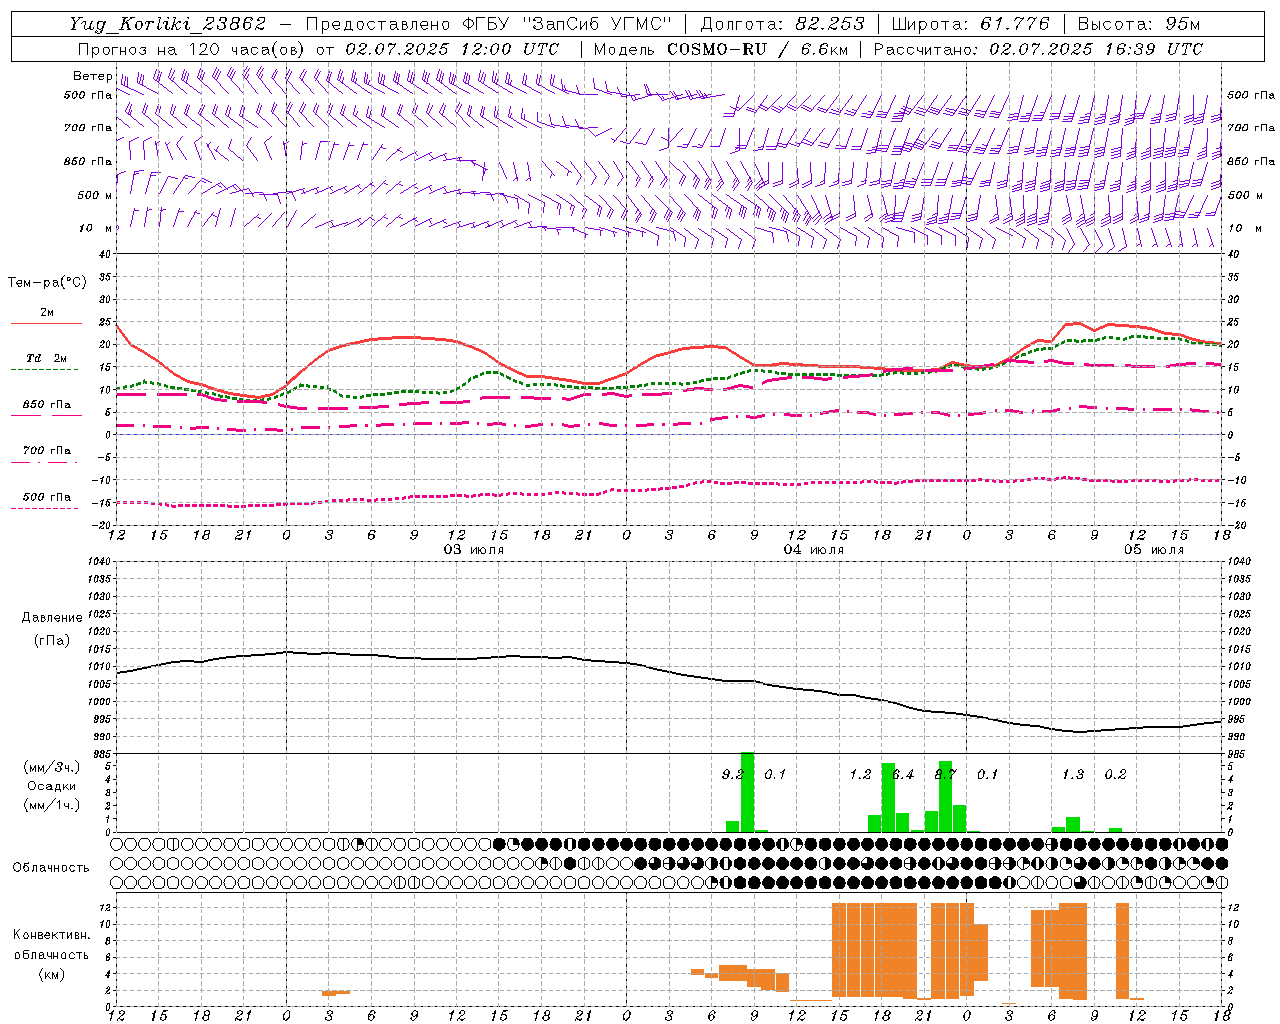Click the Давление pressure label

(x=52, y=618)
